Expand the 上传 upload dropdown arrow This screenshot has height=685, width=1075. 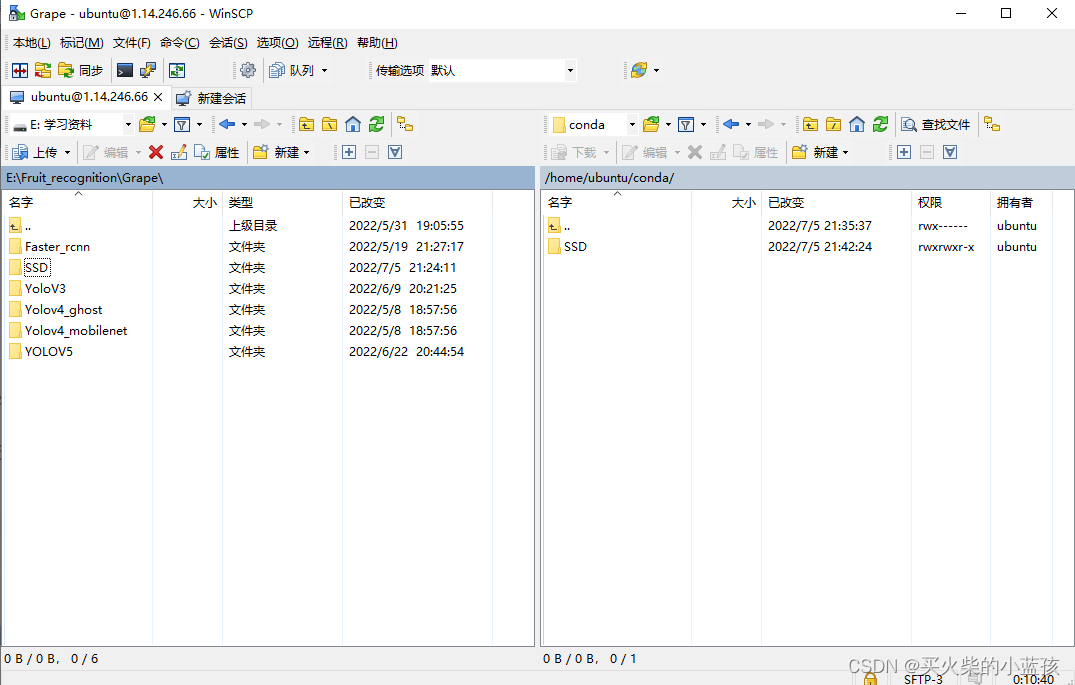click(x=67, y=152)
